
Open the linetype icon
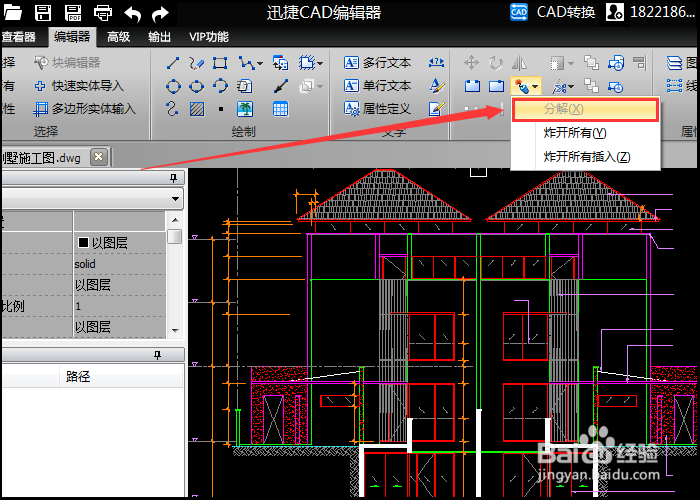click(x=675, y=86)
